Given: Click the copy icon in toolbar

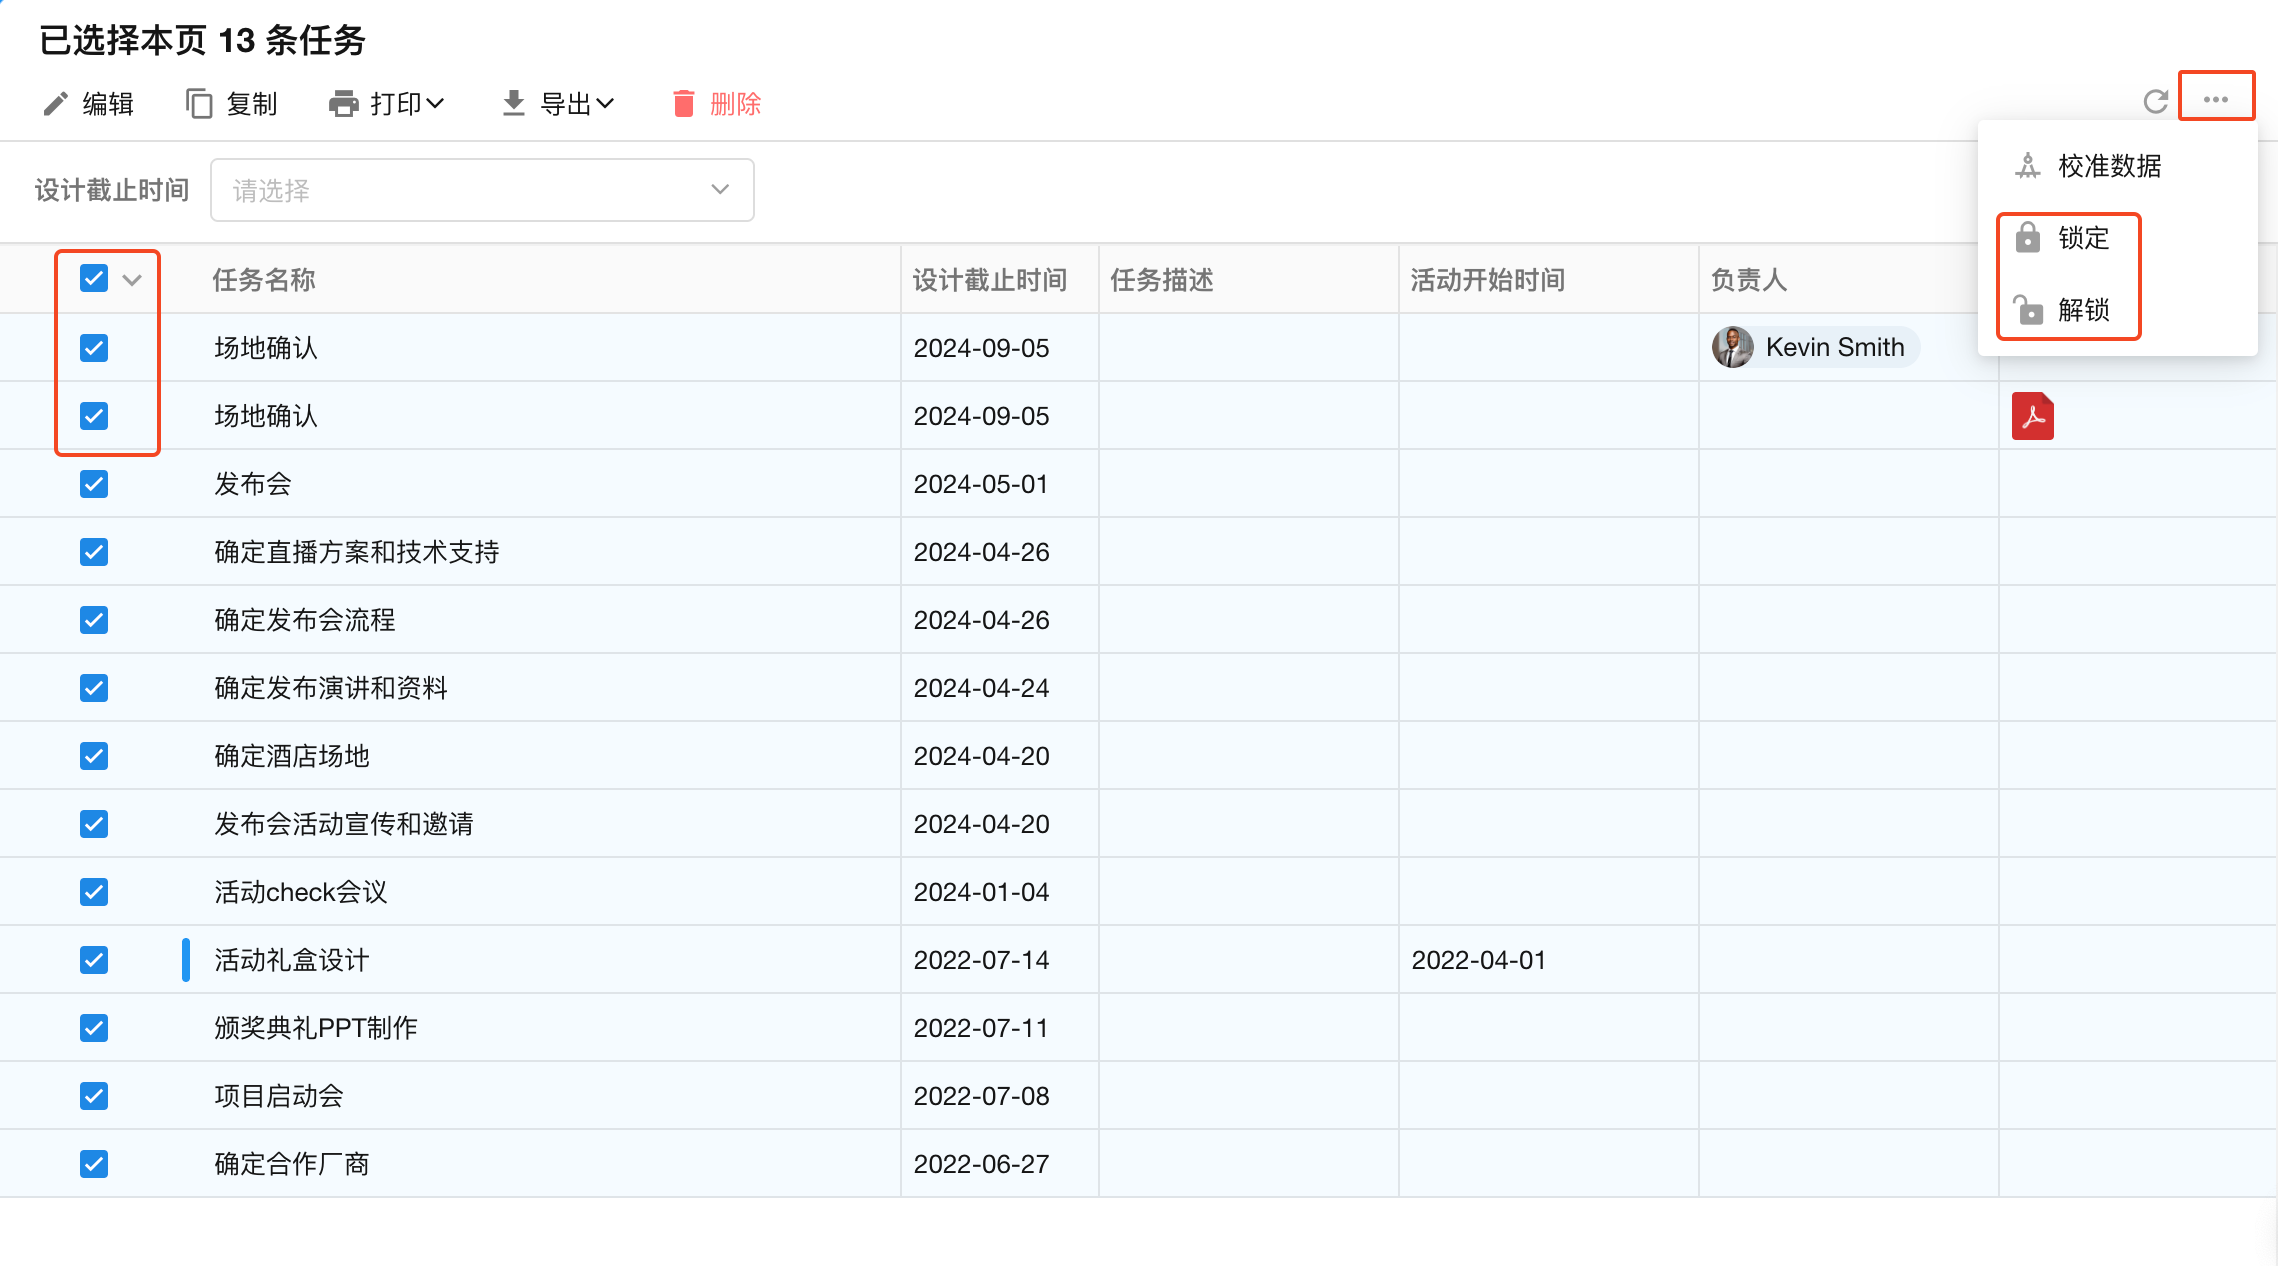Looking at the screenshot, I should (x=199, y=104).
